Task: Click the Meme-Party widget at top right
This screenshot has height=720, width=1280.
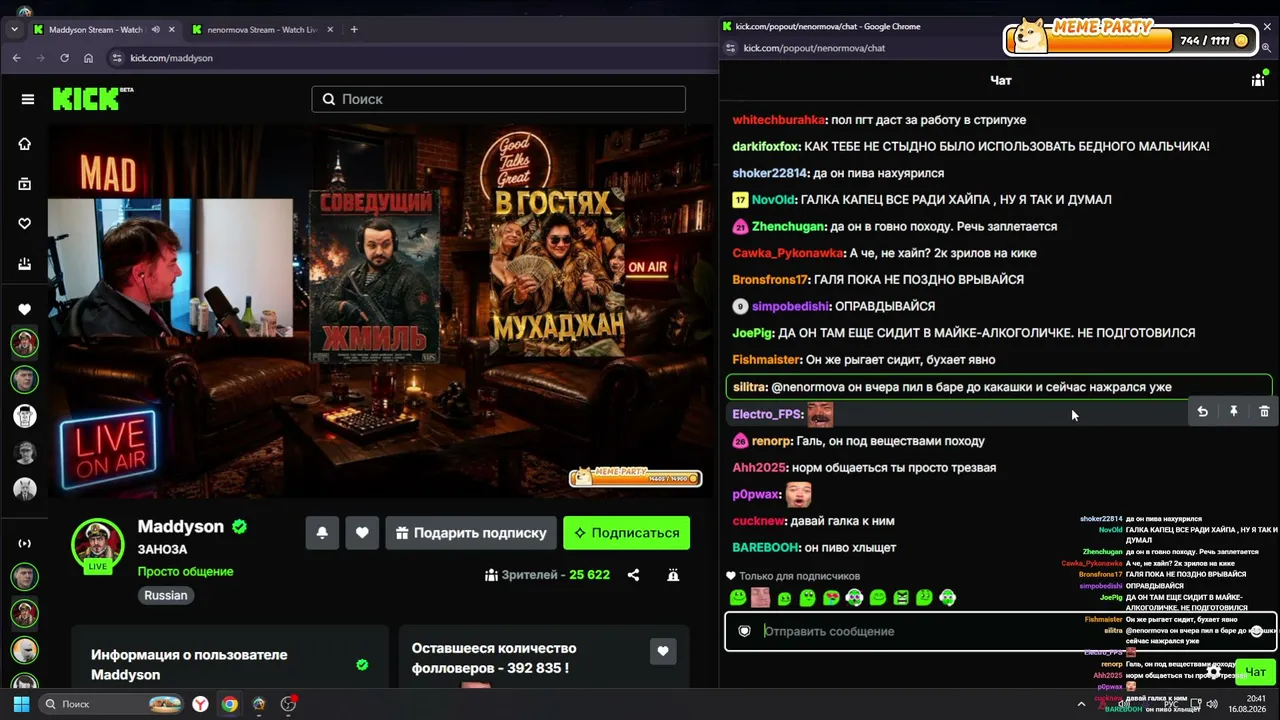Action: click(1131, 38)
